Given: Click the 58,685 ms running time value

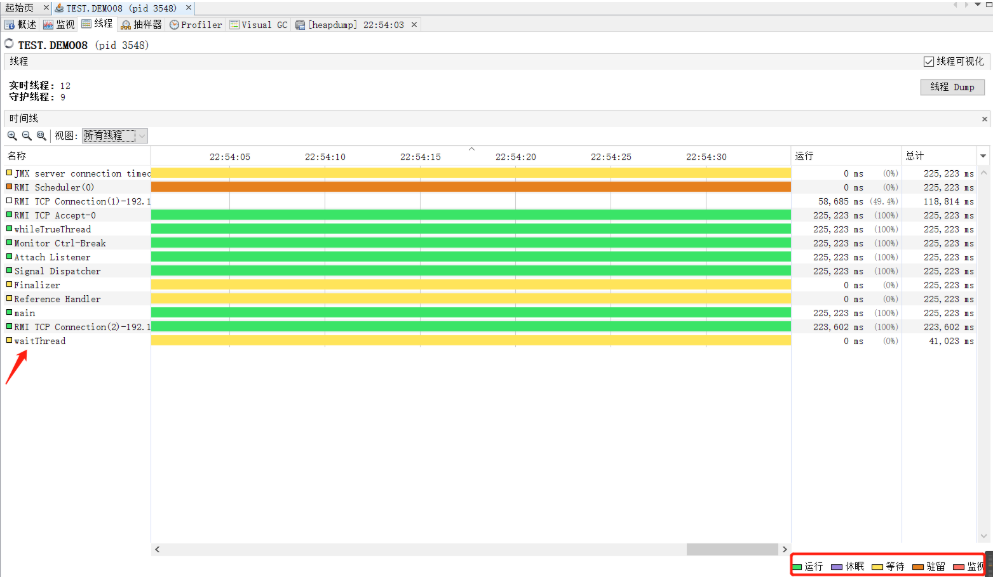Looking at the screenshot, I should click(841, 201).
